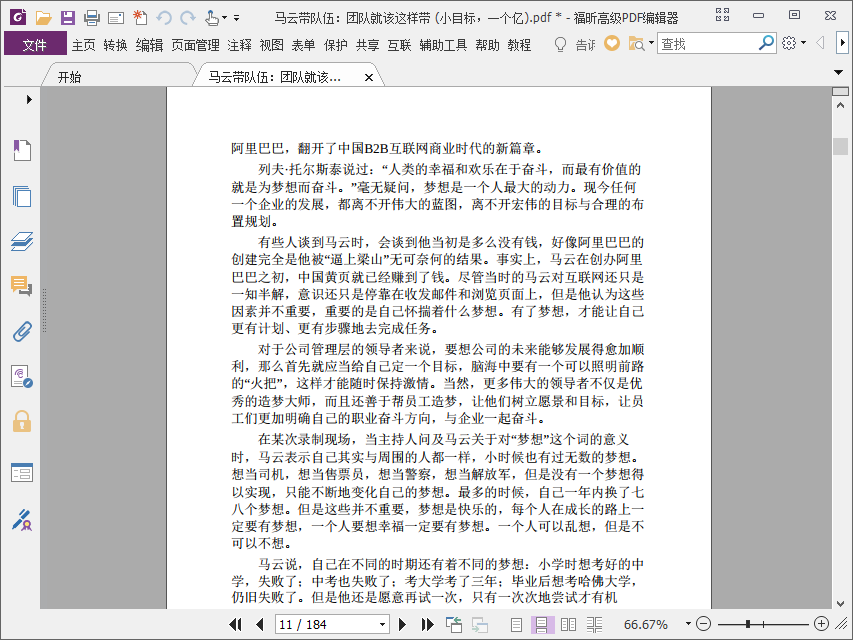Open the layers panel in the sidebar
Screen dimensions: 853x640
[22, 241]
